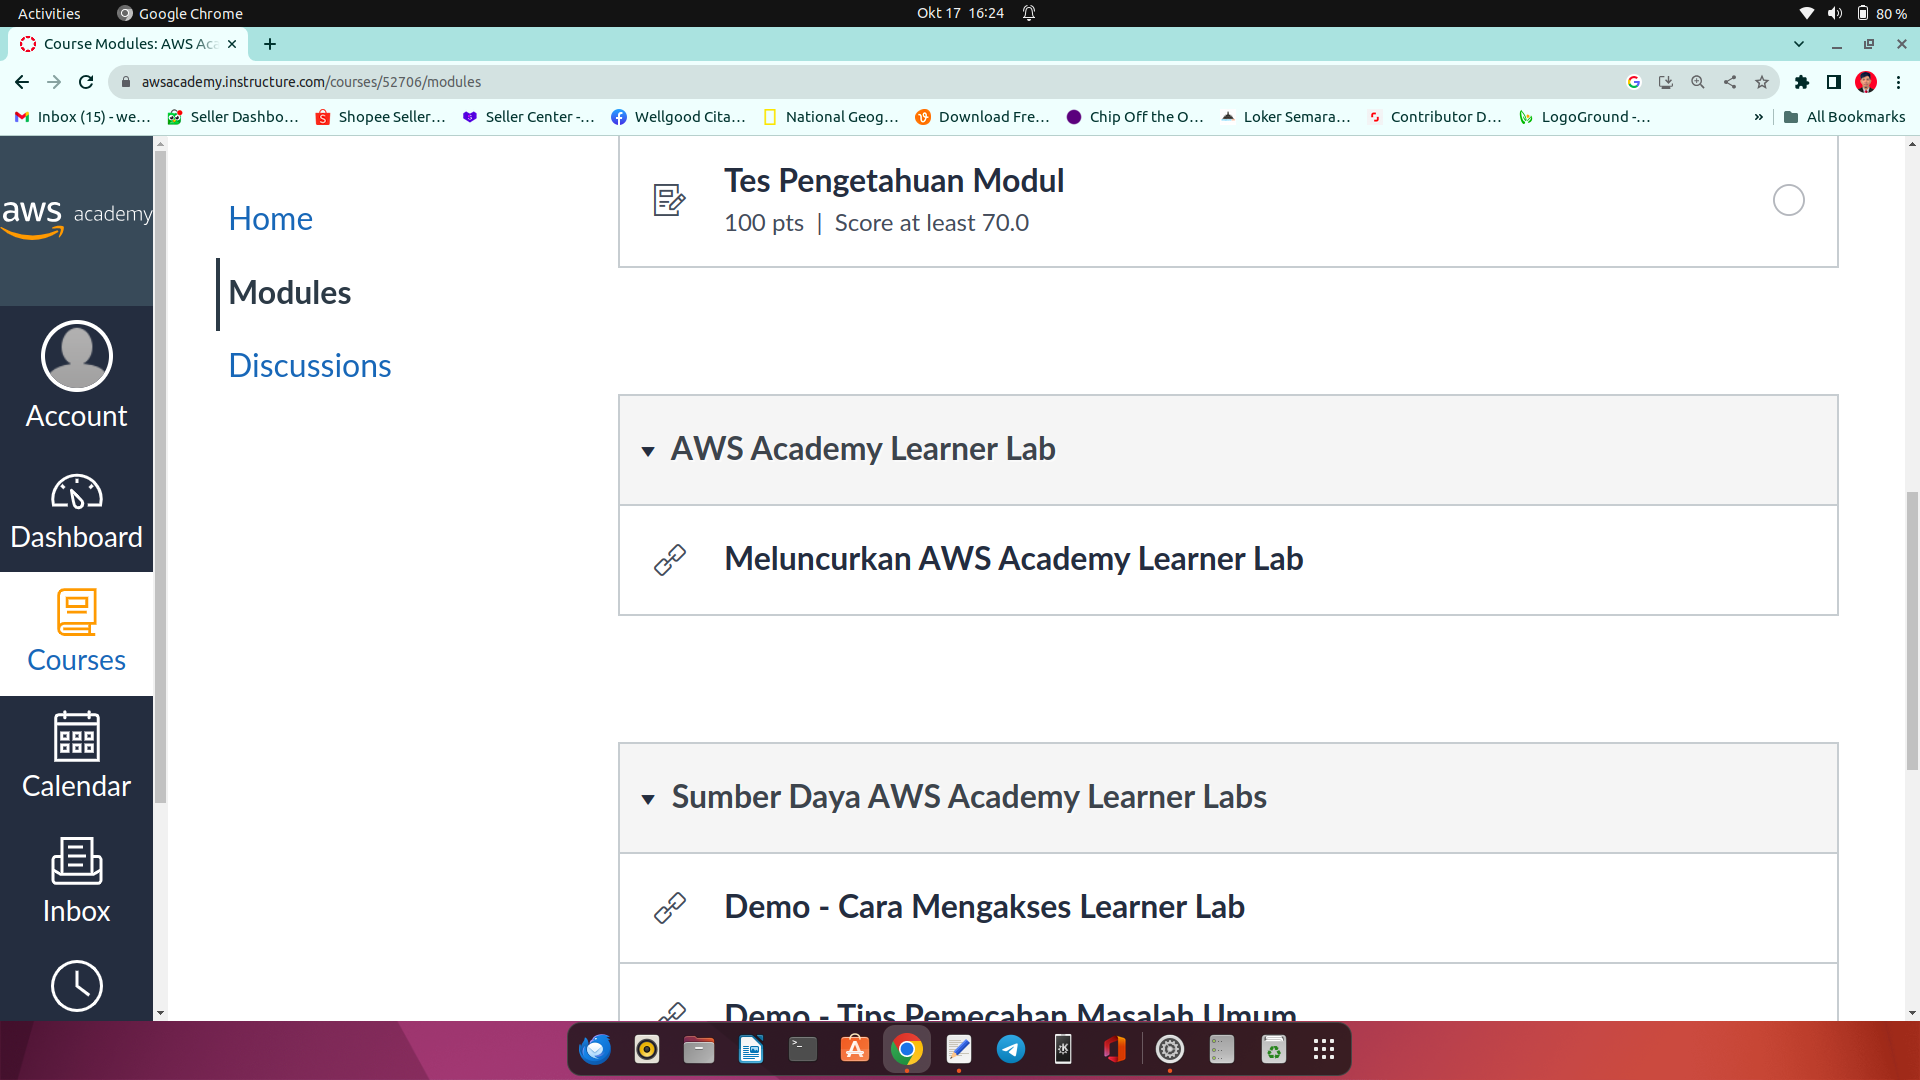1920x1080 pixels.
Task: Open Demo - Cara Mengakses Learner Lab link
Action: point(984,907)
